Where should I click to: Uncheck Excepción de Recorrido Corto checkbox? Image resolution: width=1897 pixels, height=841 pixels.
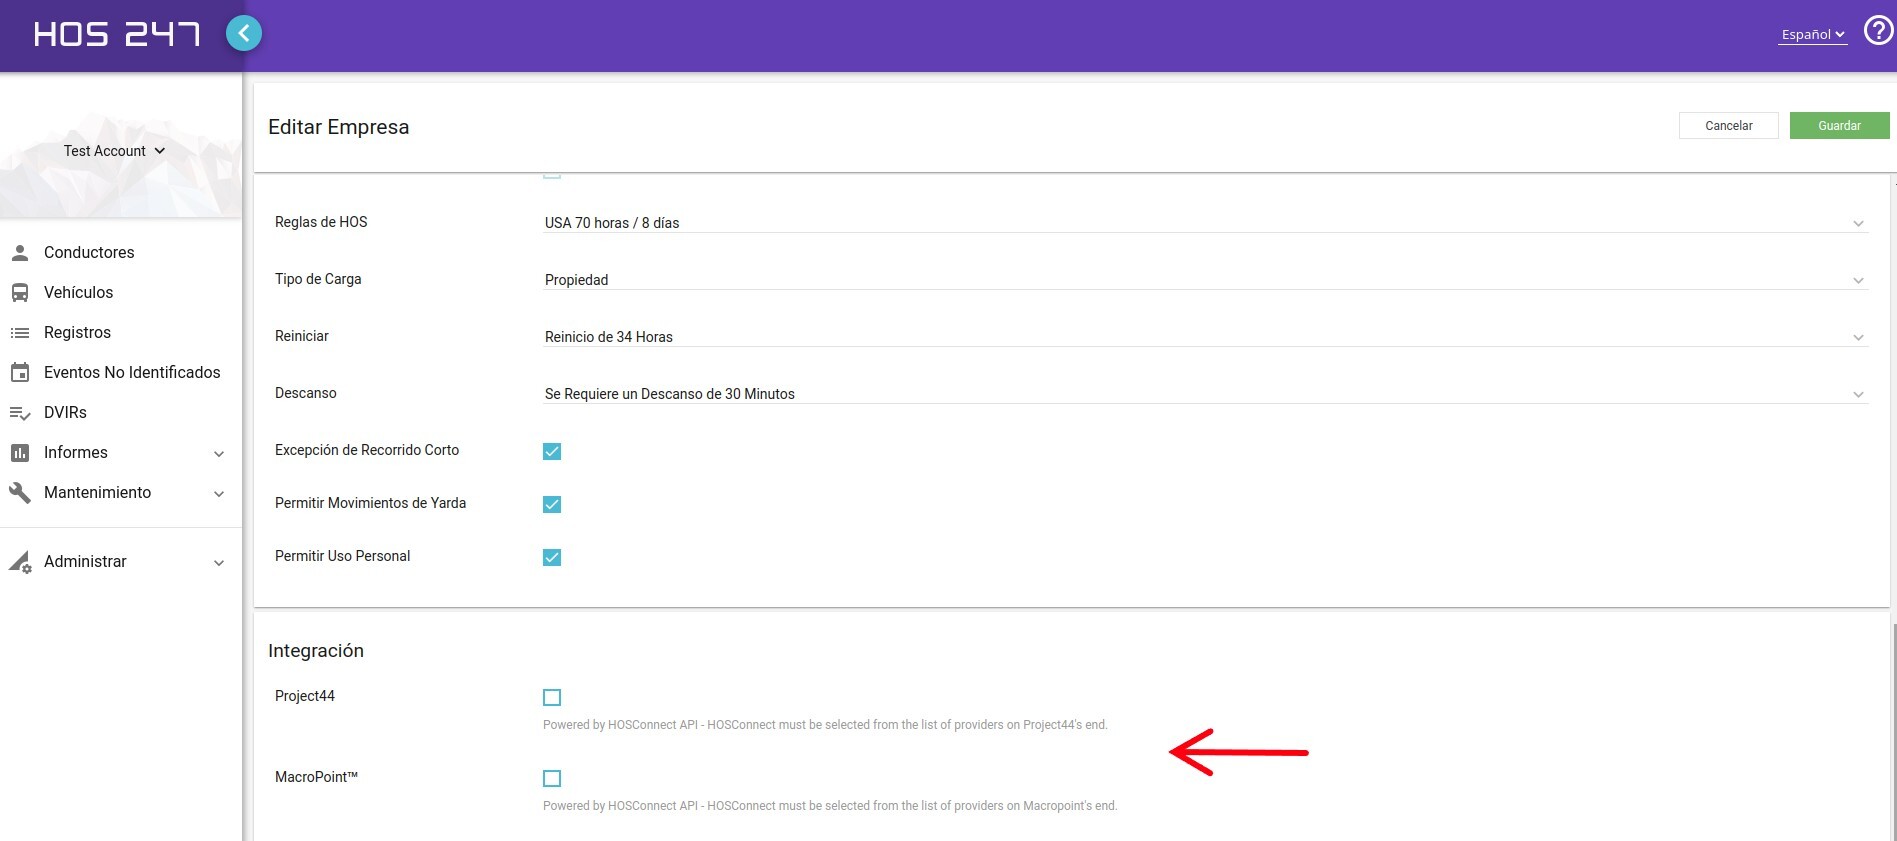click(552, 451)
